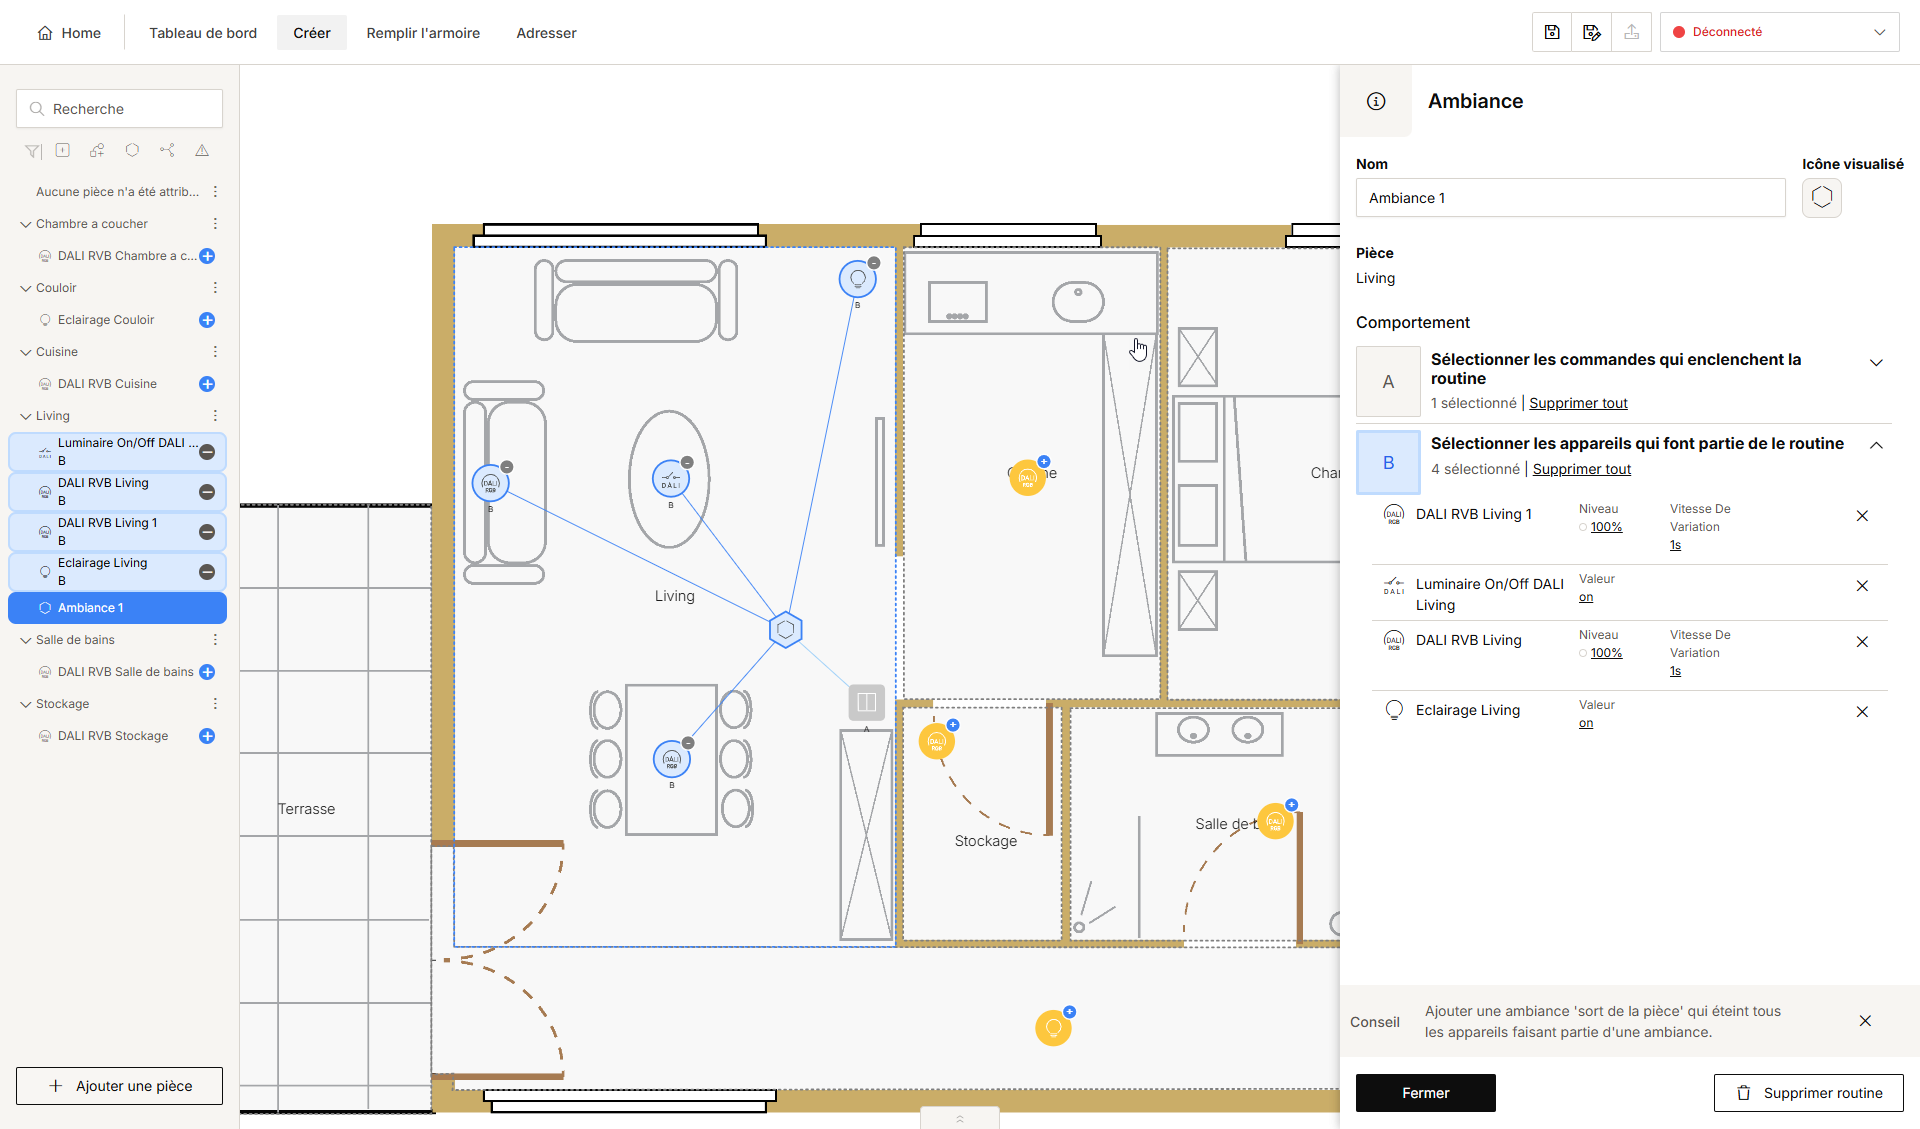Click the save project icon in top toolbar
Image resolution: width=1920 pixels, height=1129 pixels.
pos(1552,32)
